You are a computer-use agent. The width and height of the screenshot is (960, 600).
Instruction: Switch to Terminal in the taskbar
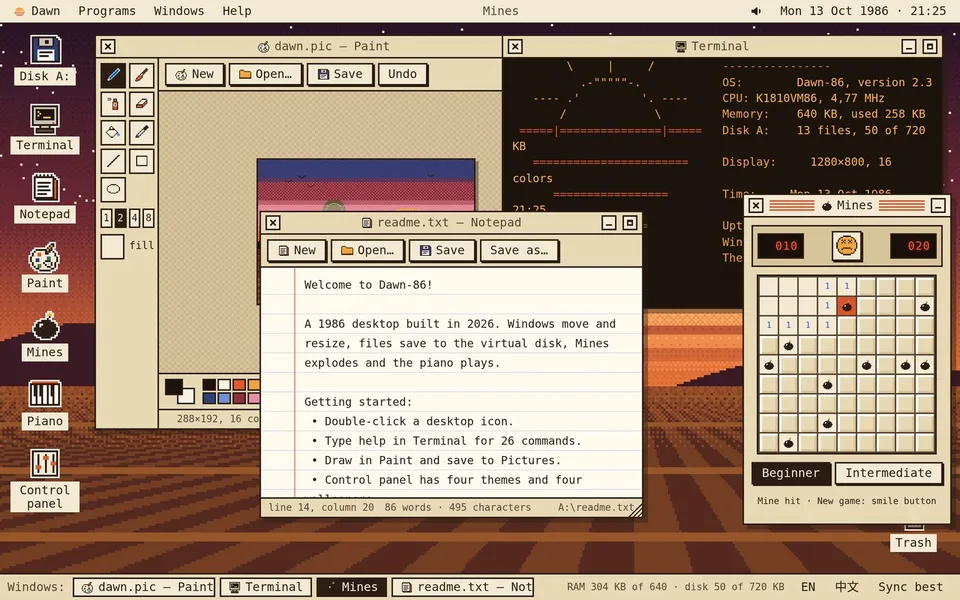266,587
